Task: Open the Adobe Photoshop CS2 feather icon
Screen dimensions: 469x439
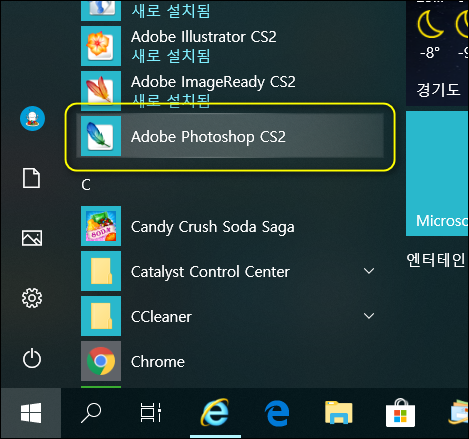Action: pyautogui.click(x=101, y=136)
